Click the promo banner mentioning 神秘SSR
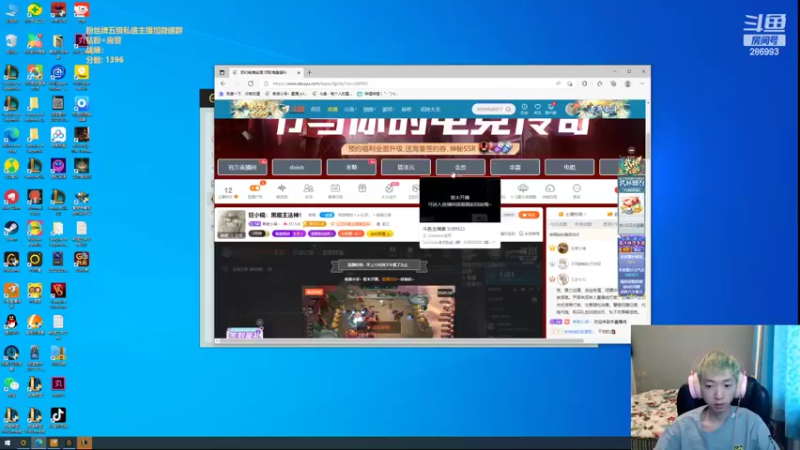800x450 pixels. coord(430,148)
